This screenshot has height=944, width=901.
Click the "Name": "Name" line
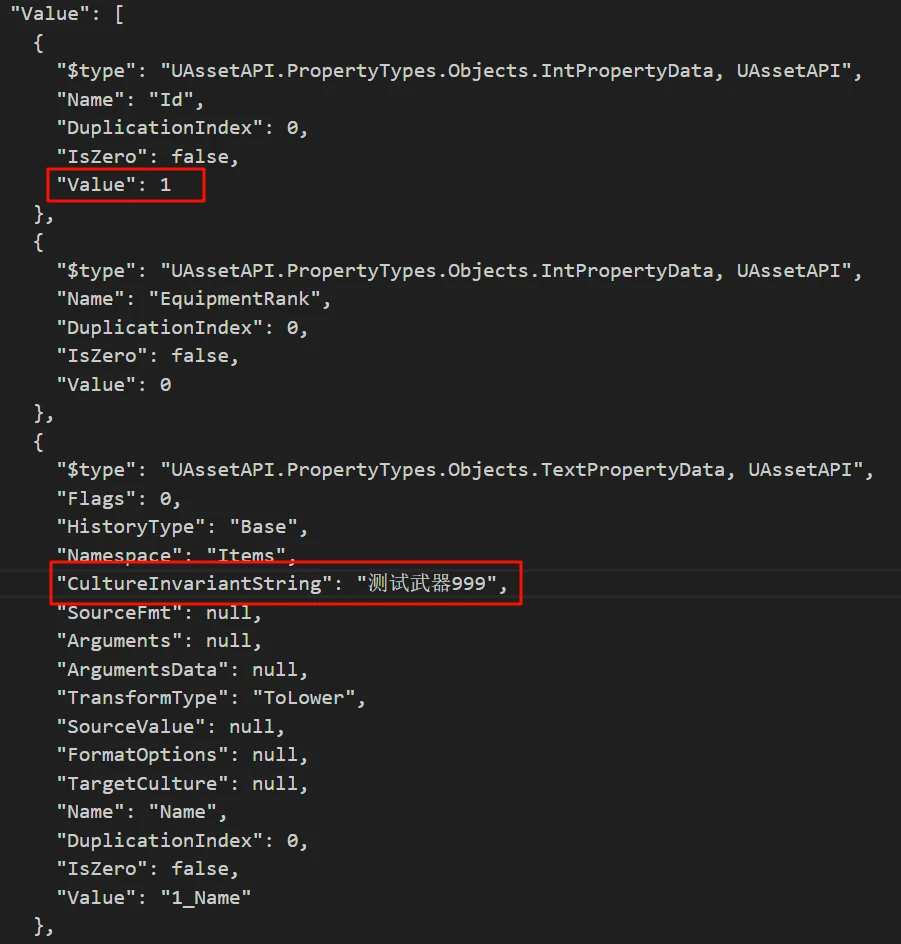pos(141,812)
